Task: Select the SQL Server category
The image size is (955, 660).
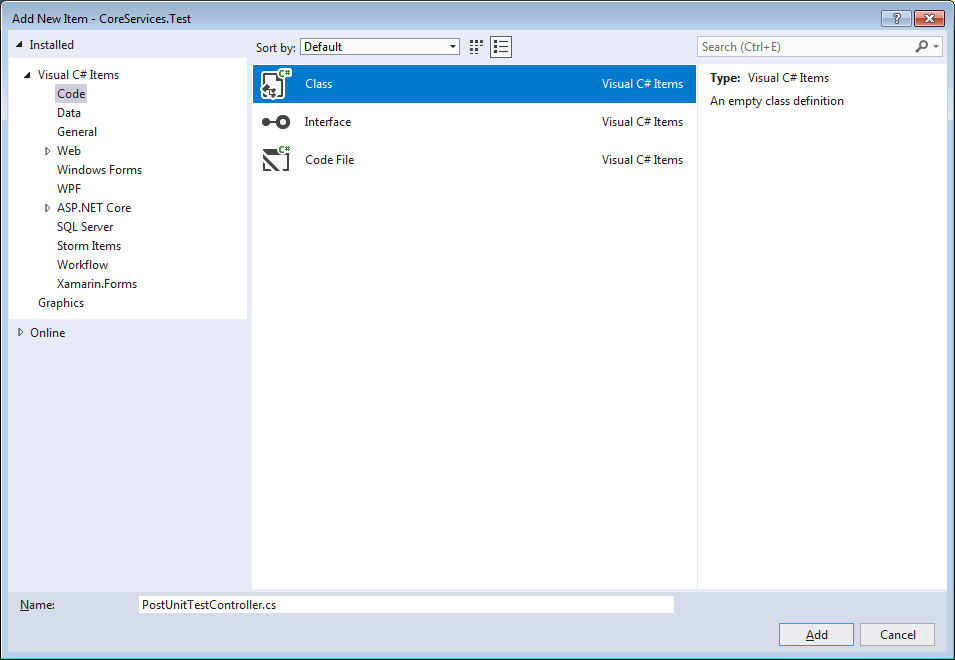Action: (x=85, y=226)
